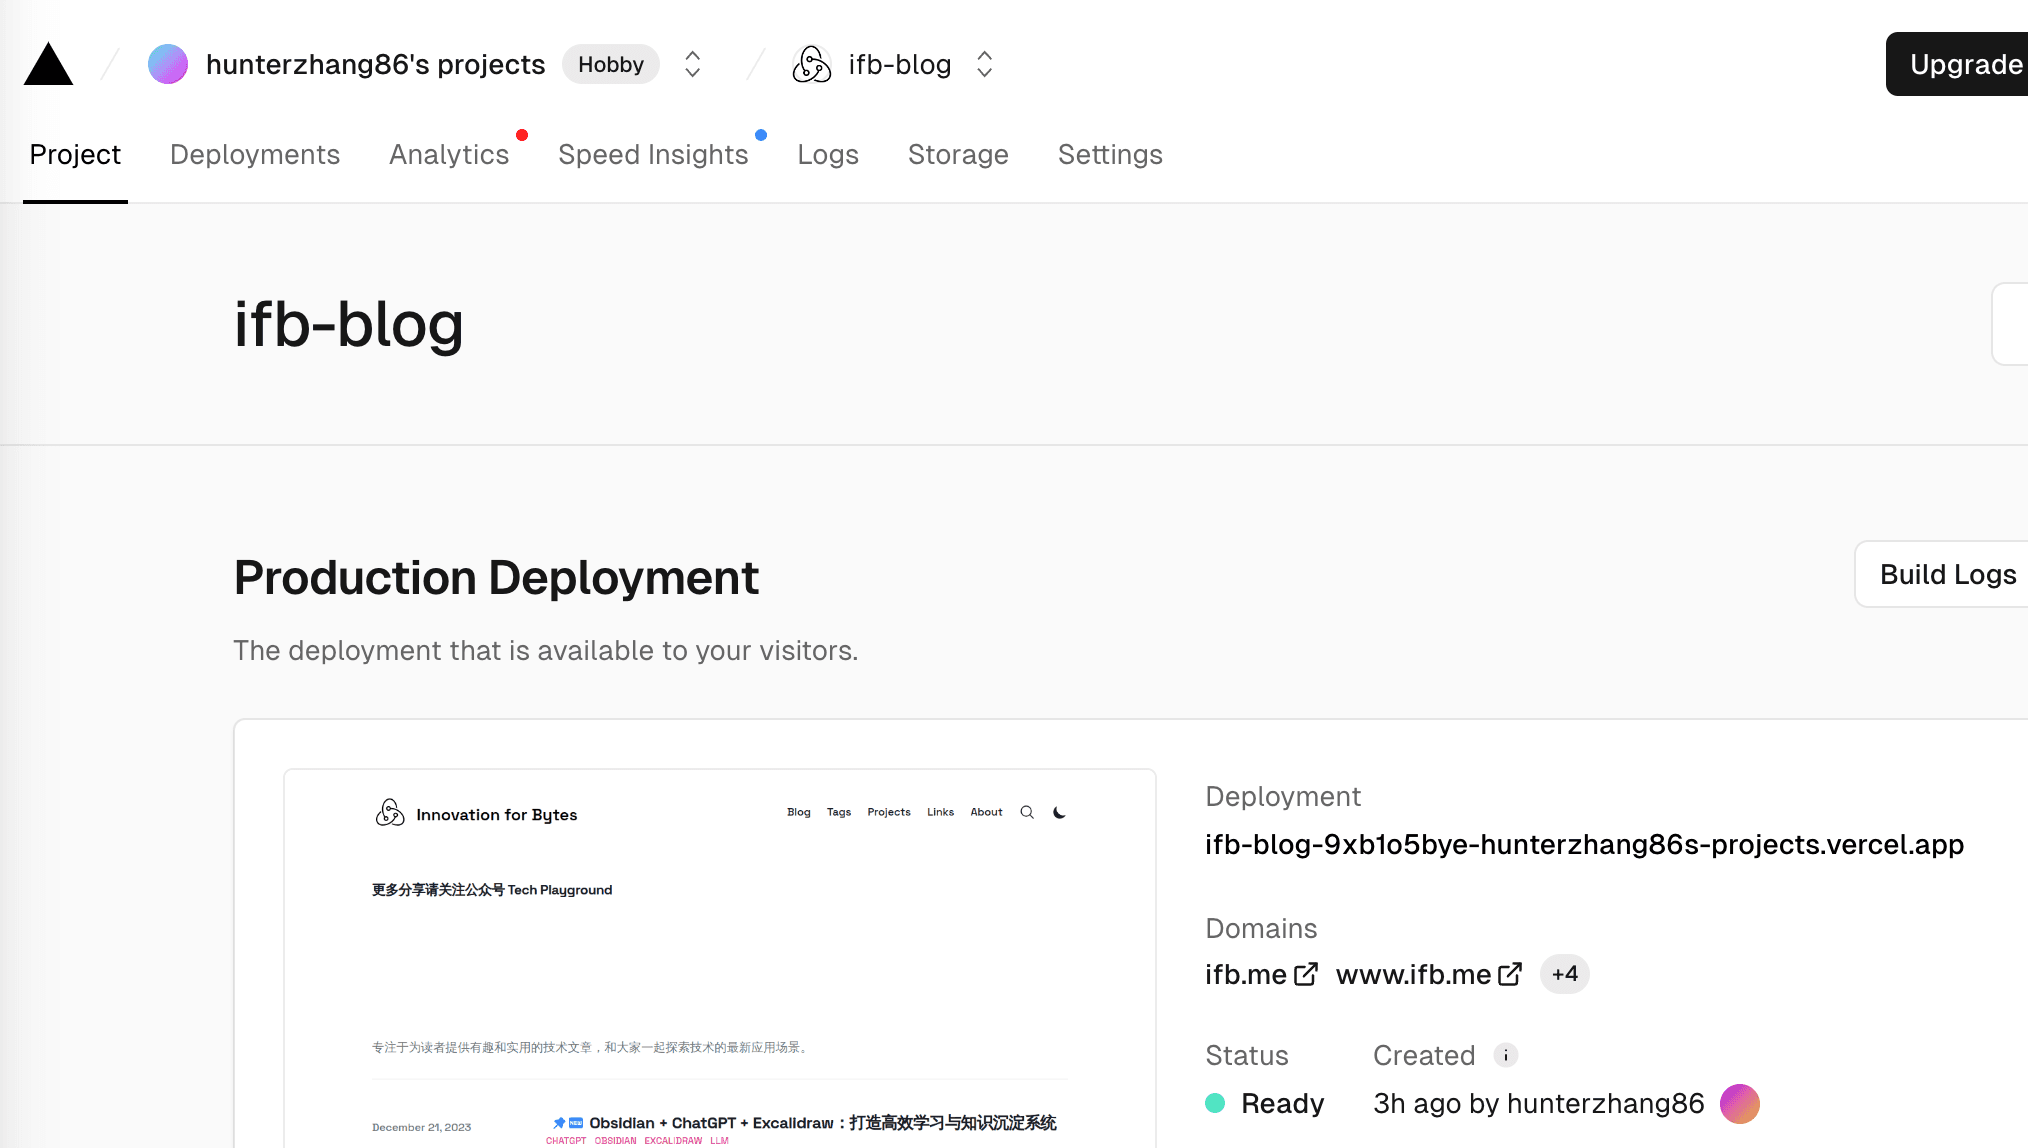Toggle dark mode moon in preview

pos(1059,812)
